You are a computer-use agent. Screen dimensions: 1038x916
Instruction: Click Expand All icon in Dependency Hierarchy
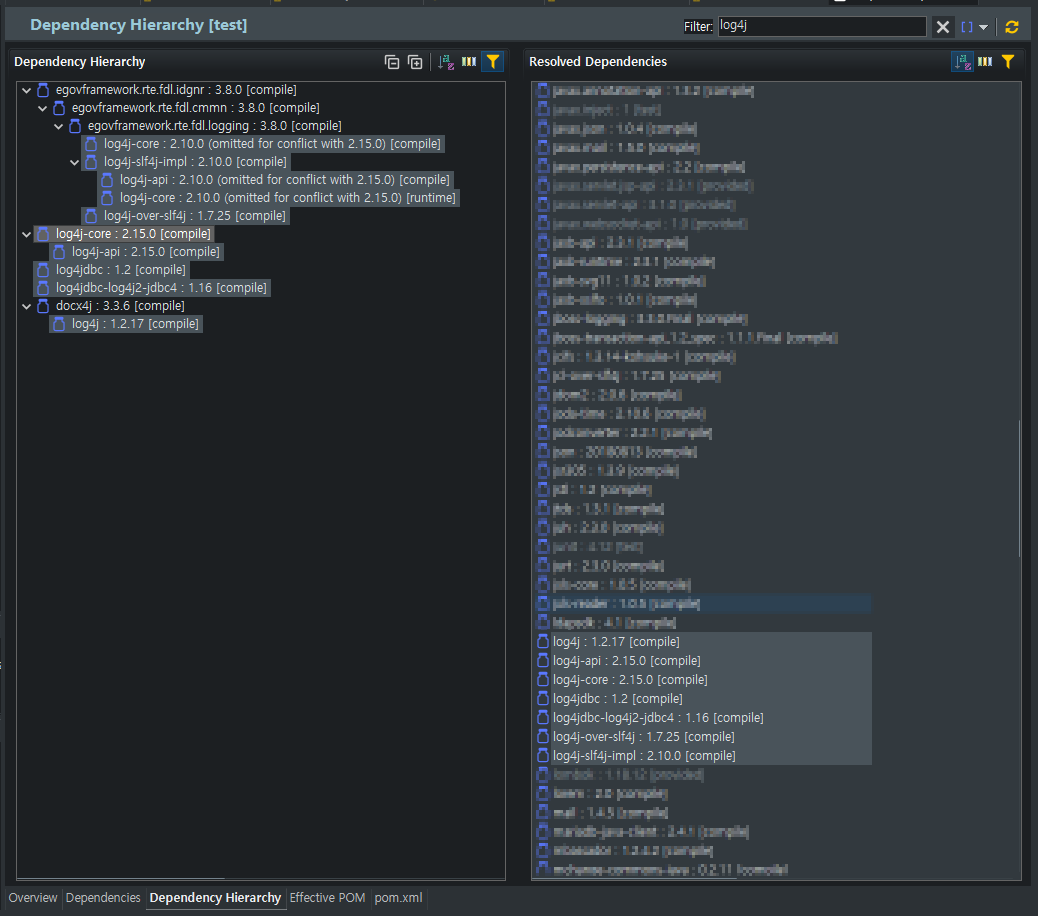coord(415,62)
